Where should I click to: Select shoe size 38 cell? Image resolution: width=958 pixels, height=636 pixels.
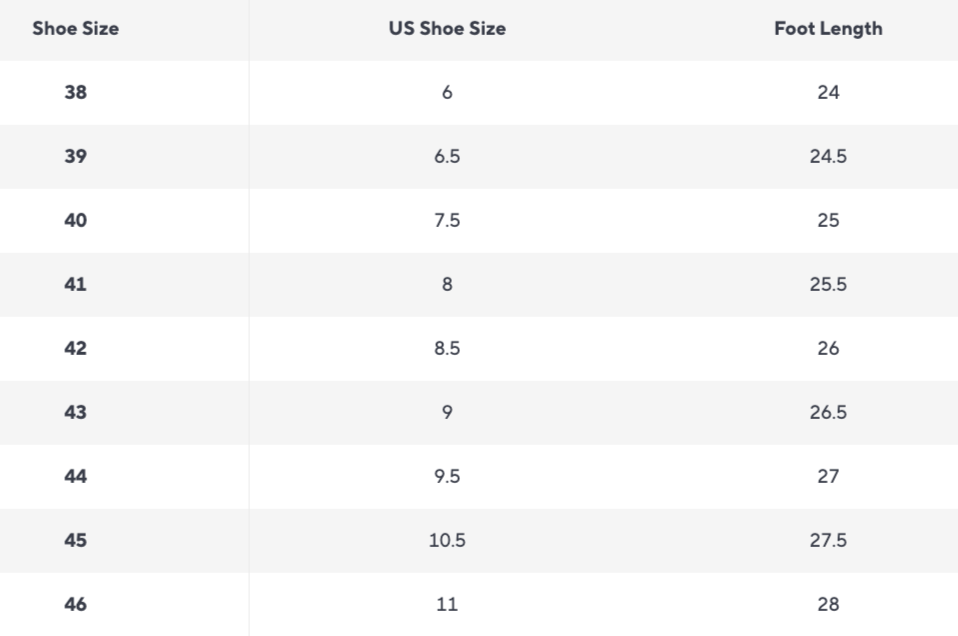75,93
